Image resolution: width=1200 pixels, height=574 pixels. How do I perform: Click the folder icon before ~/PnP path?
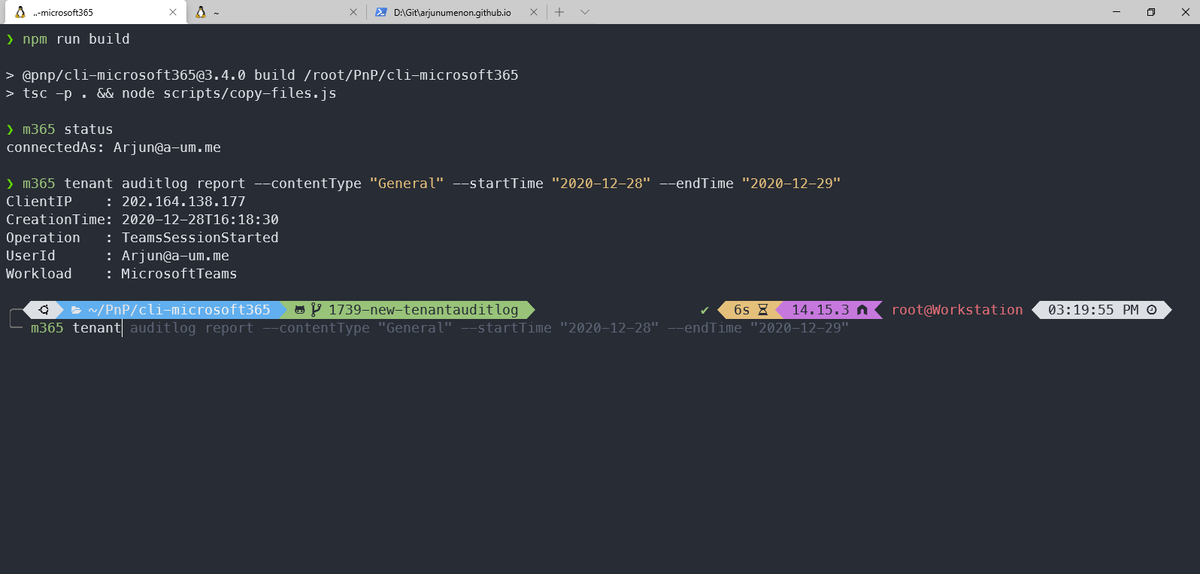pos(76,310)
